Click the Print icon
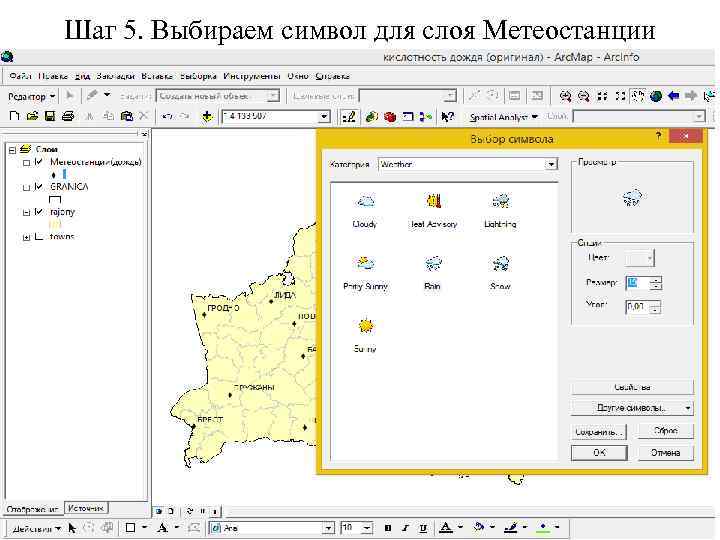 point(68,116)
